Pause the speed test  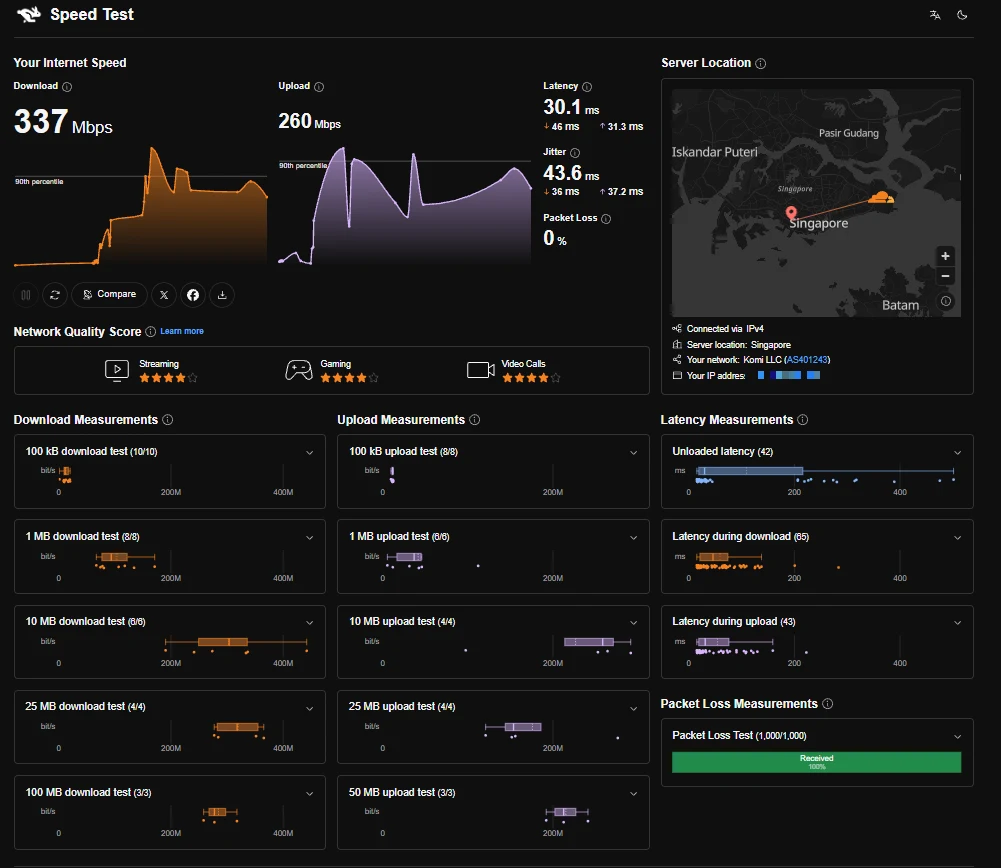pos(26,295)
